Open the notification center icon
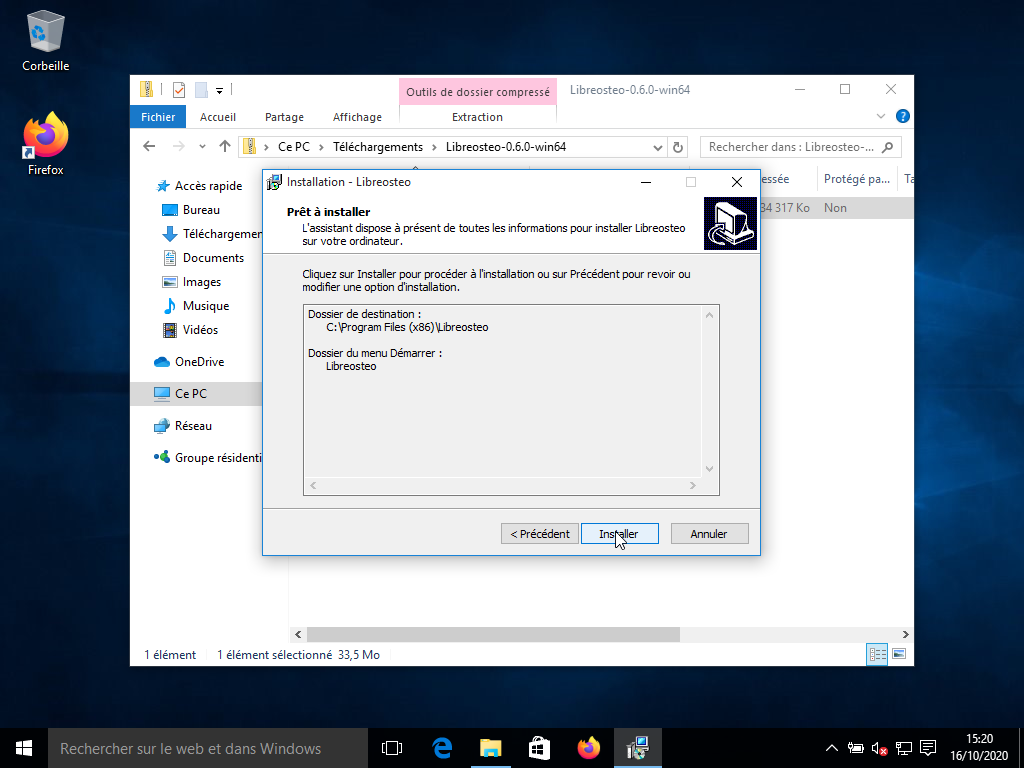This screenshot has height=768, width=1024. point(927,748)
